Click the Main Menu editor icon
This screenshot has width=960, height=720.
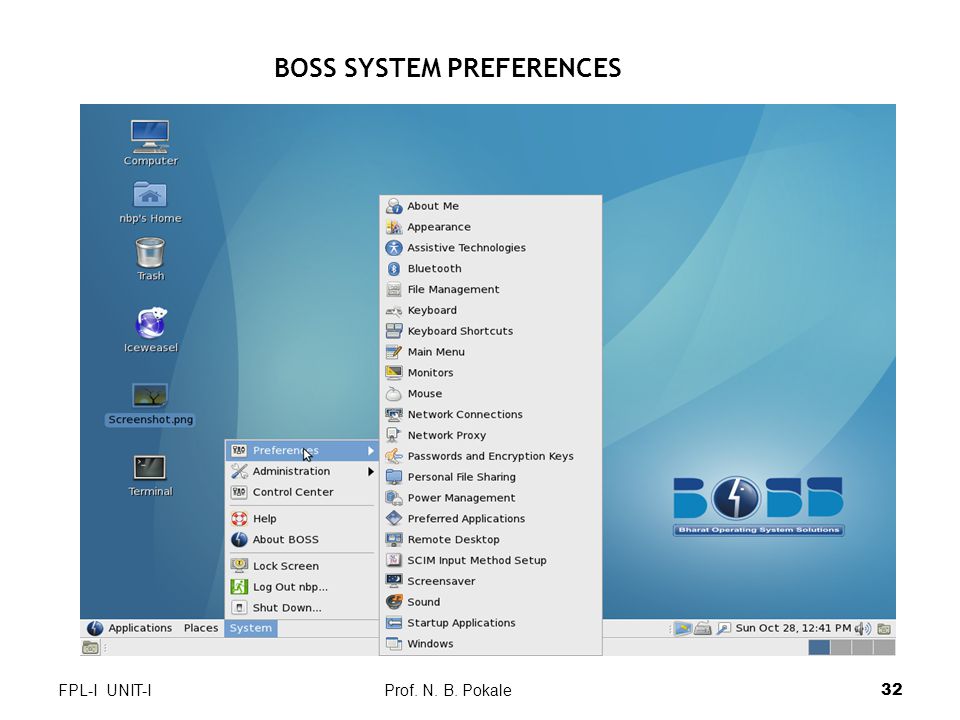tap(394, 352)
